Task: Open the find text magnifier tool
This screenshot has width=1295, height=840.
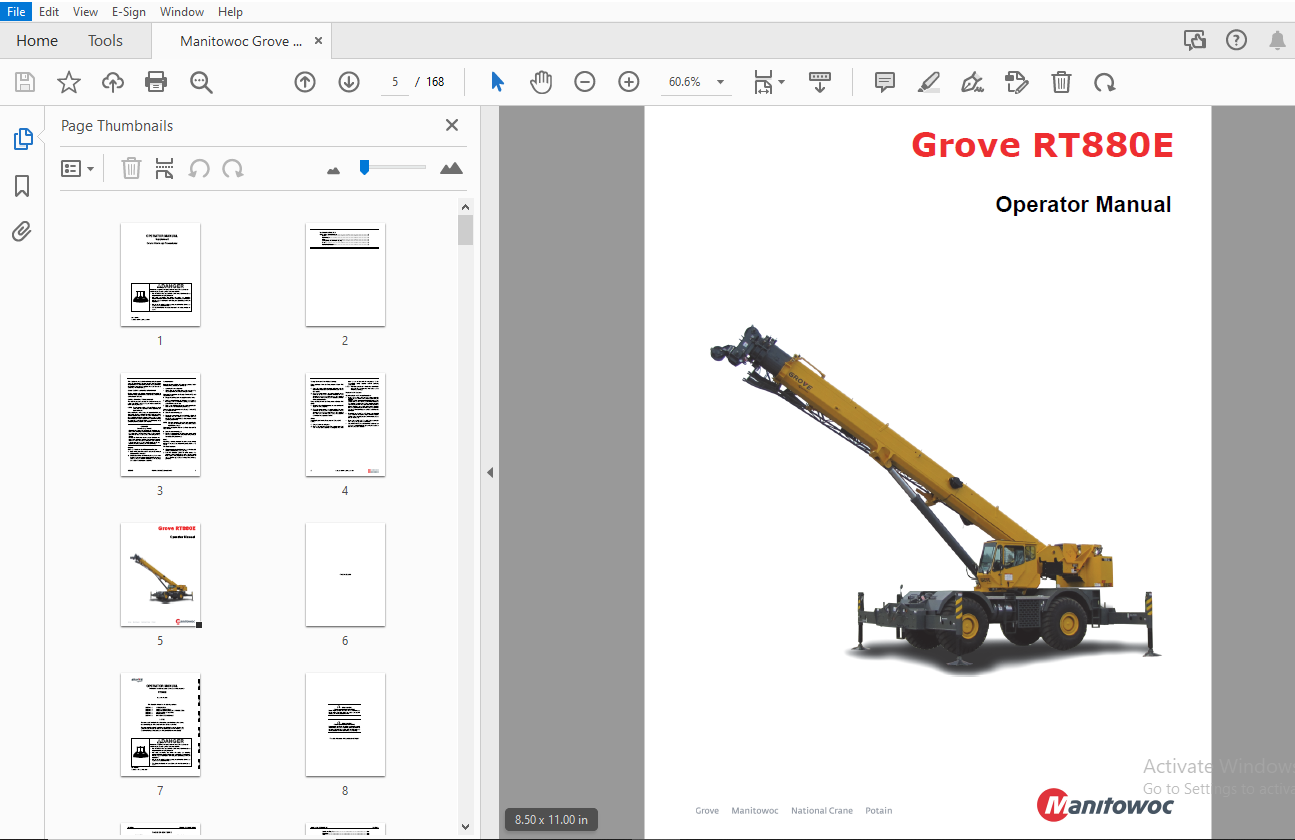Action: point(201,82)
